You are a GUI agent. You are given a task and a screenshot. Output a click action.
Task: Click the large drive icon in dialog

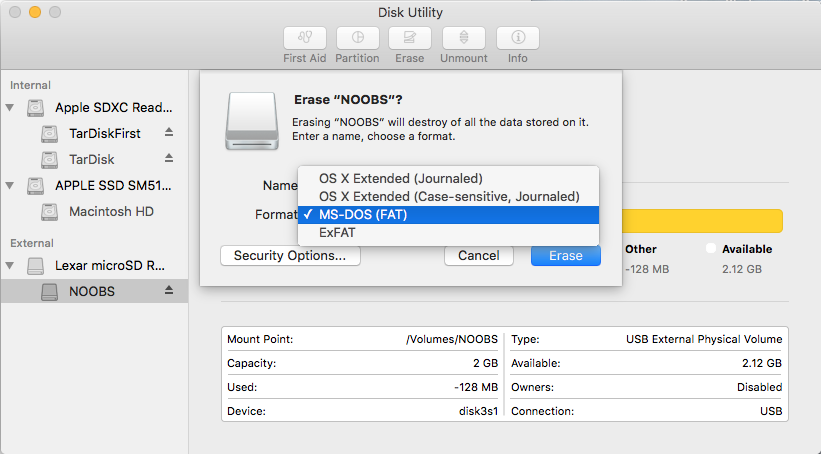click(x=252, y=121)
